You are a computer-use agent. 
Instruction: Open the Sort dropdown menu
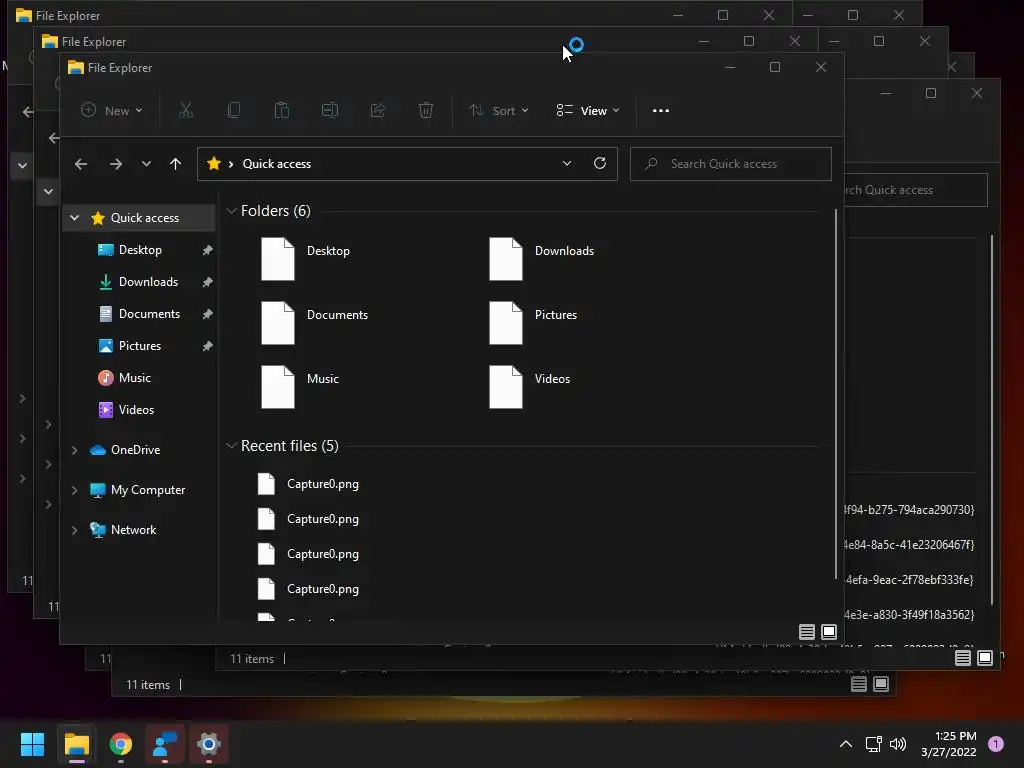click(x=498, y=110)
